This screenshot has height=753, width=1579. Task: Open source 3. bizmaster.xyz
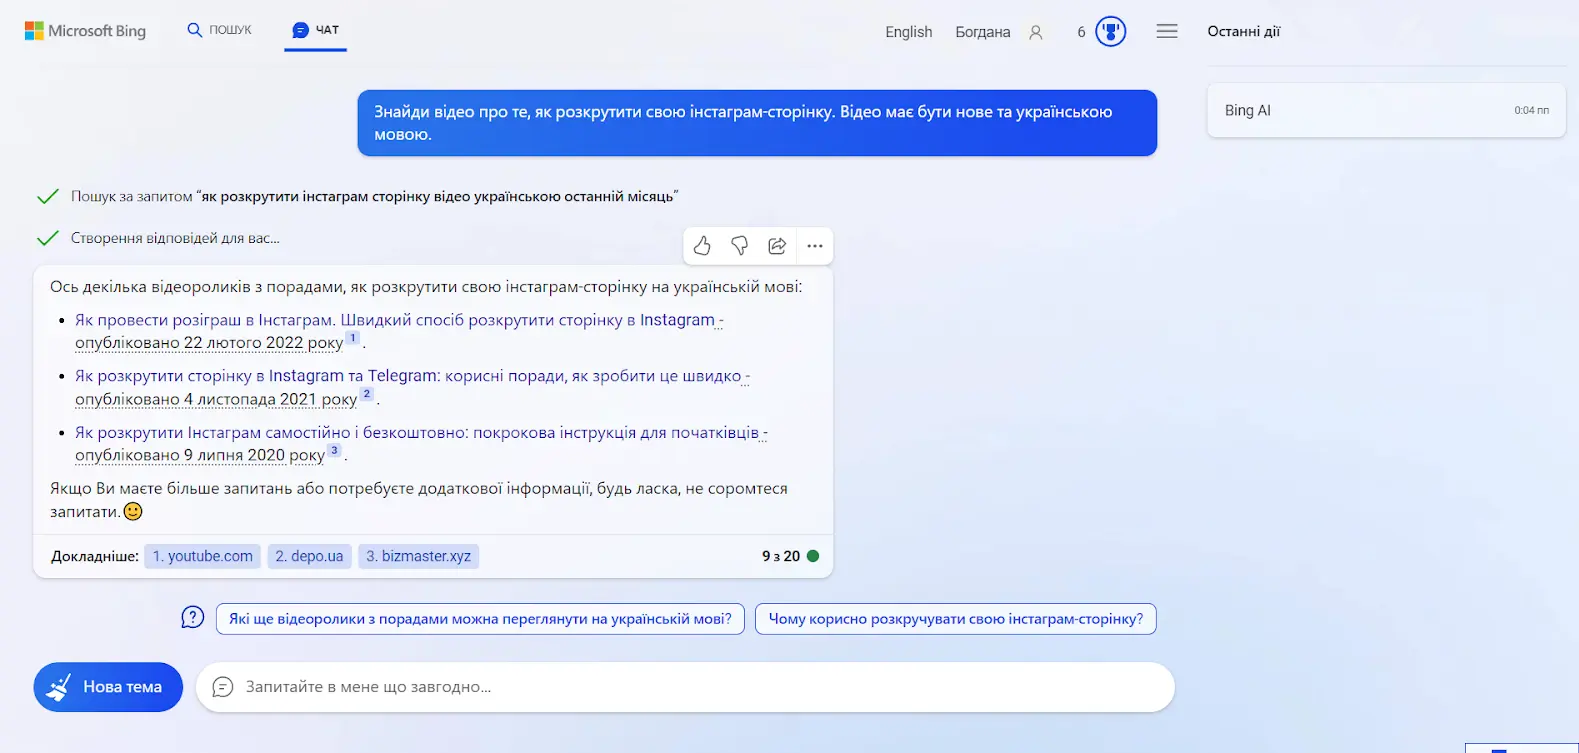pos(418,556)
